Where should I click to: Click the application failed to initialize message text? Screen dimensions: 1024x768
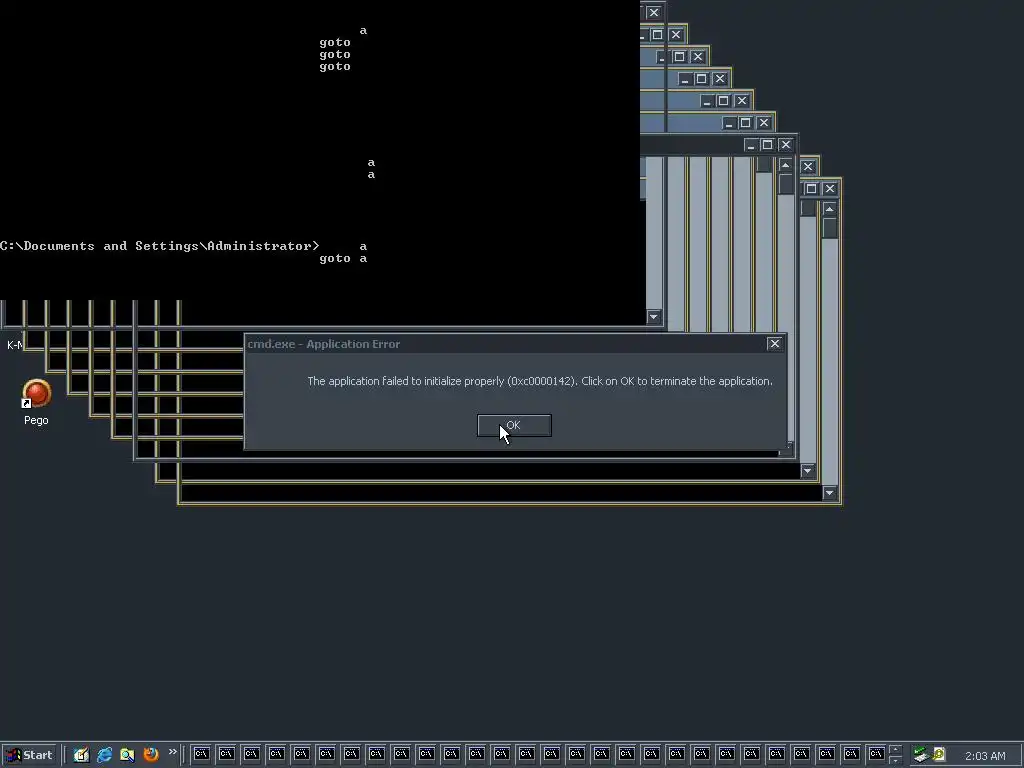point(539,381)
